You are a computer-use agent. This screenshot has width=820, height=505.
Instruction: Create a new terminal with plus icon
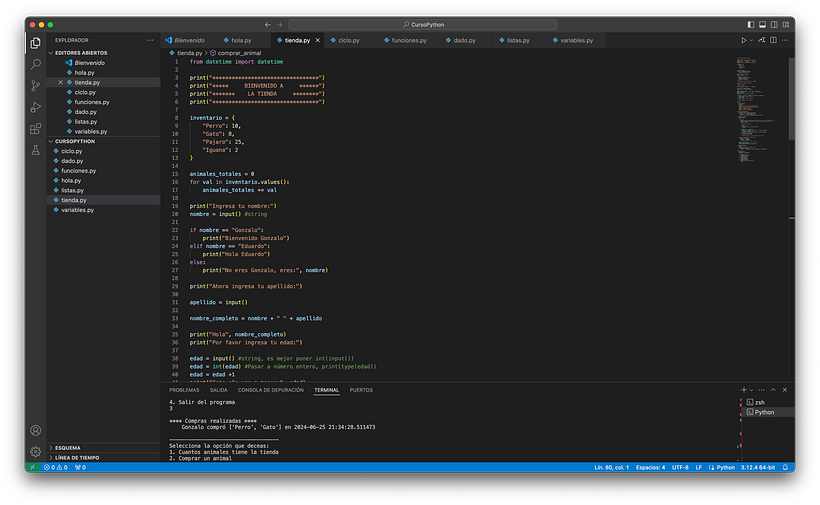(744, 390)
